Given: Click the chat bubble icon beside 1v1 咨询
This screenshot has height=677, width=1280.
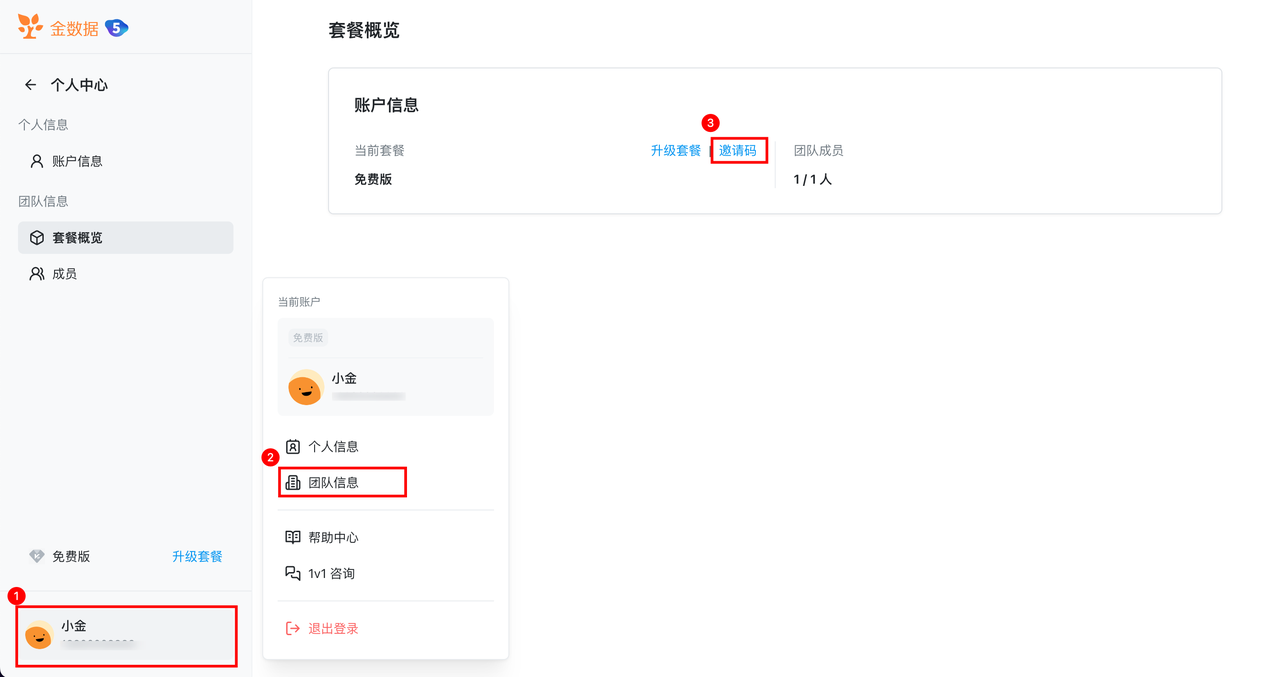Looking at the screenshot, I should (x=293, y=574).
